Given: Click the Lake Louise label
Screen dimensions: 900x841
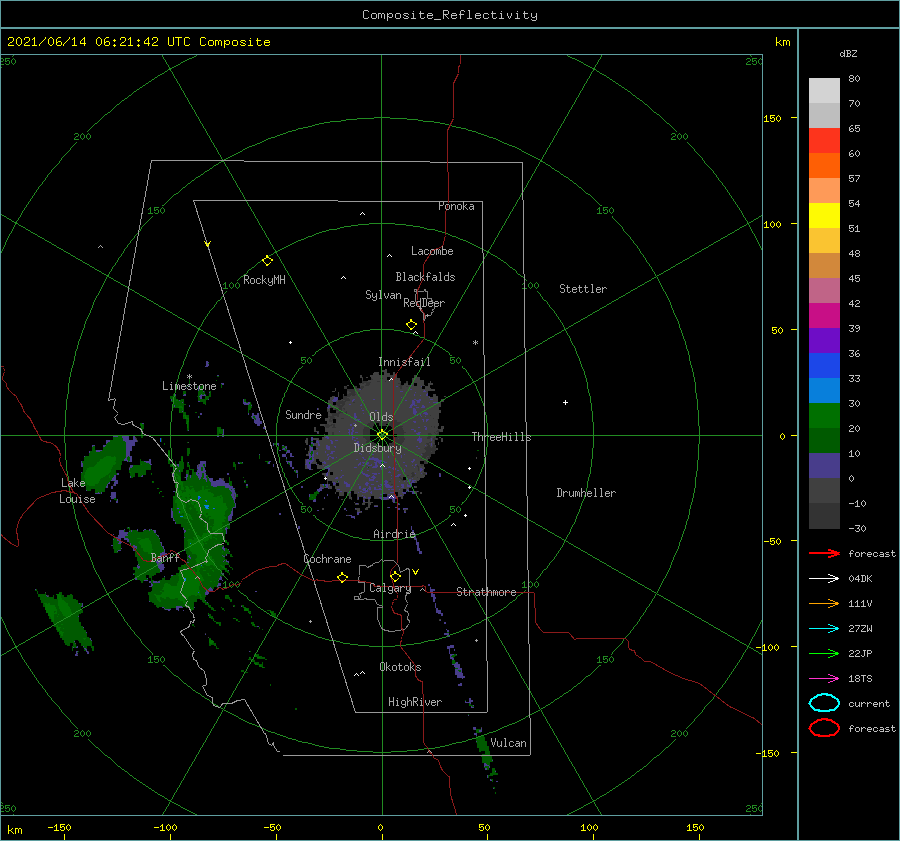Looking at the screenshot, I should click(77, 491).
